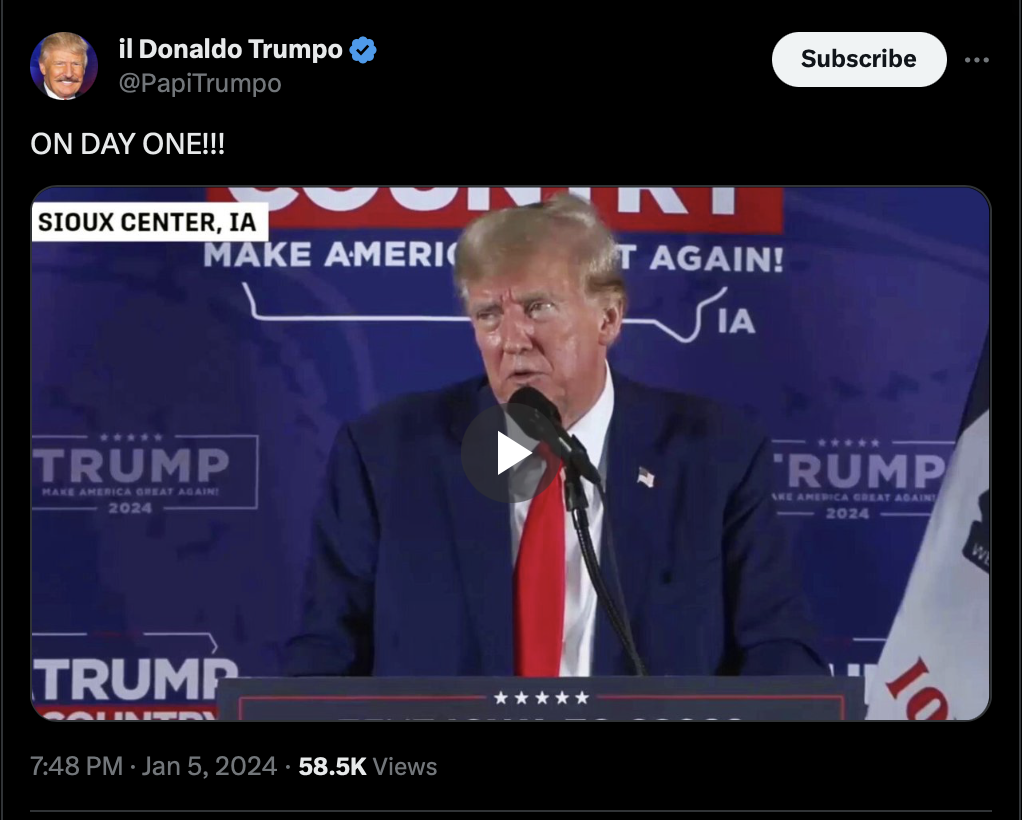The image size is (1022, 820).
Task: Open the 7:48 PM timestamp link
Action: [x=76, y=767]
